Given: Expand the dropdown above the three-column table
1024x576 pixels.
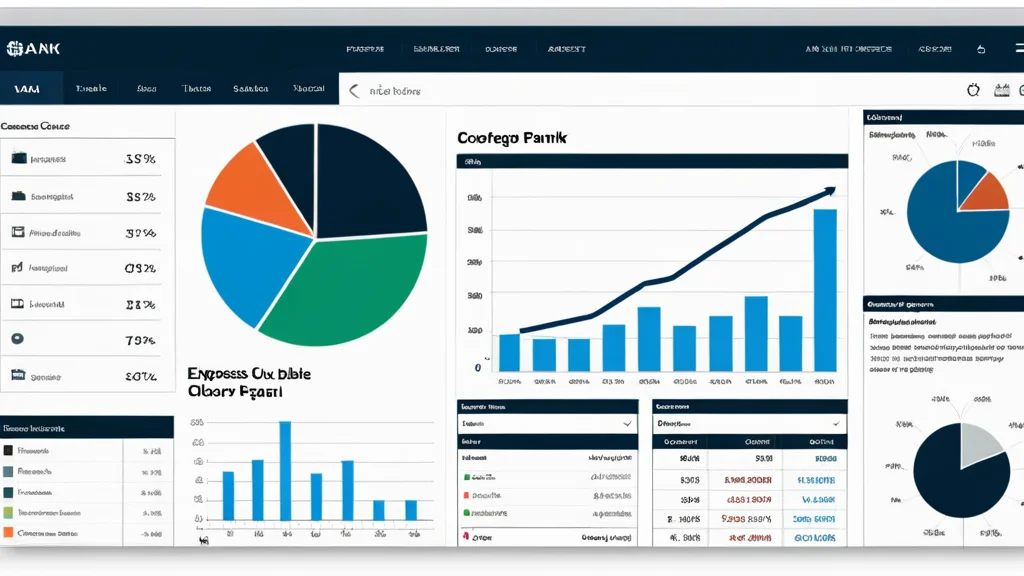Looking at the screenshot, I should pos(749,424).
